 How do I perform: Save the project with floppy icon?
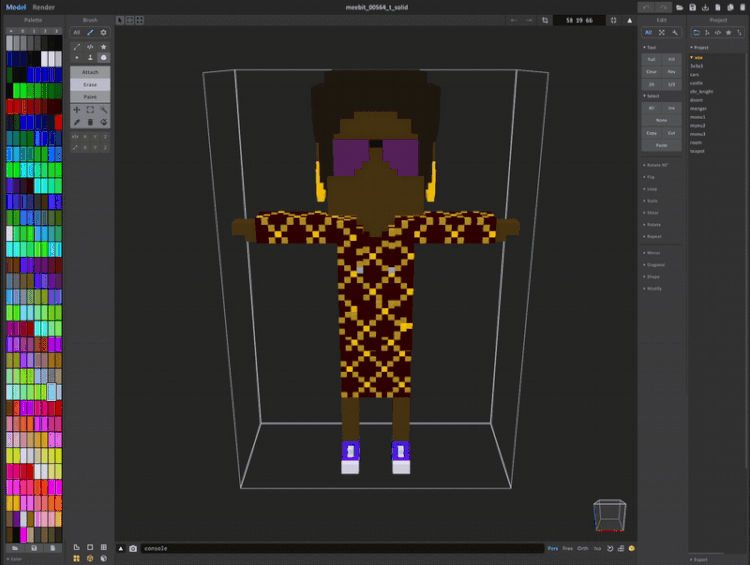(x=692, y=7)
